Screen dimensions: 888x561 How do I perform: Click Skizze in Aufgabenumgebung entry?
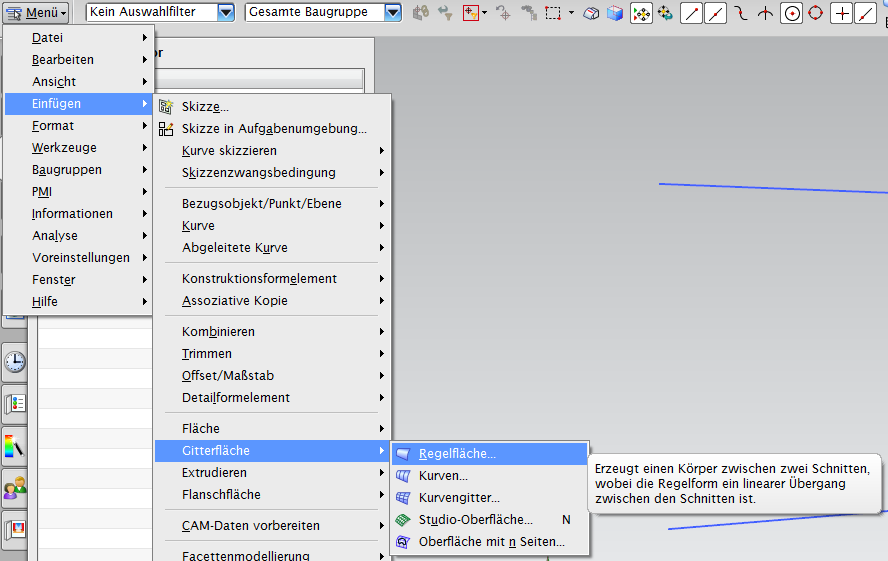click(274, 129)
